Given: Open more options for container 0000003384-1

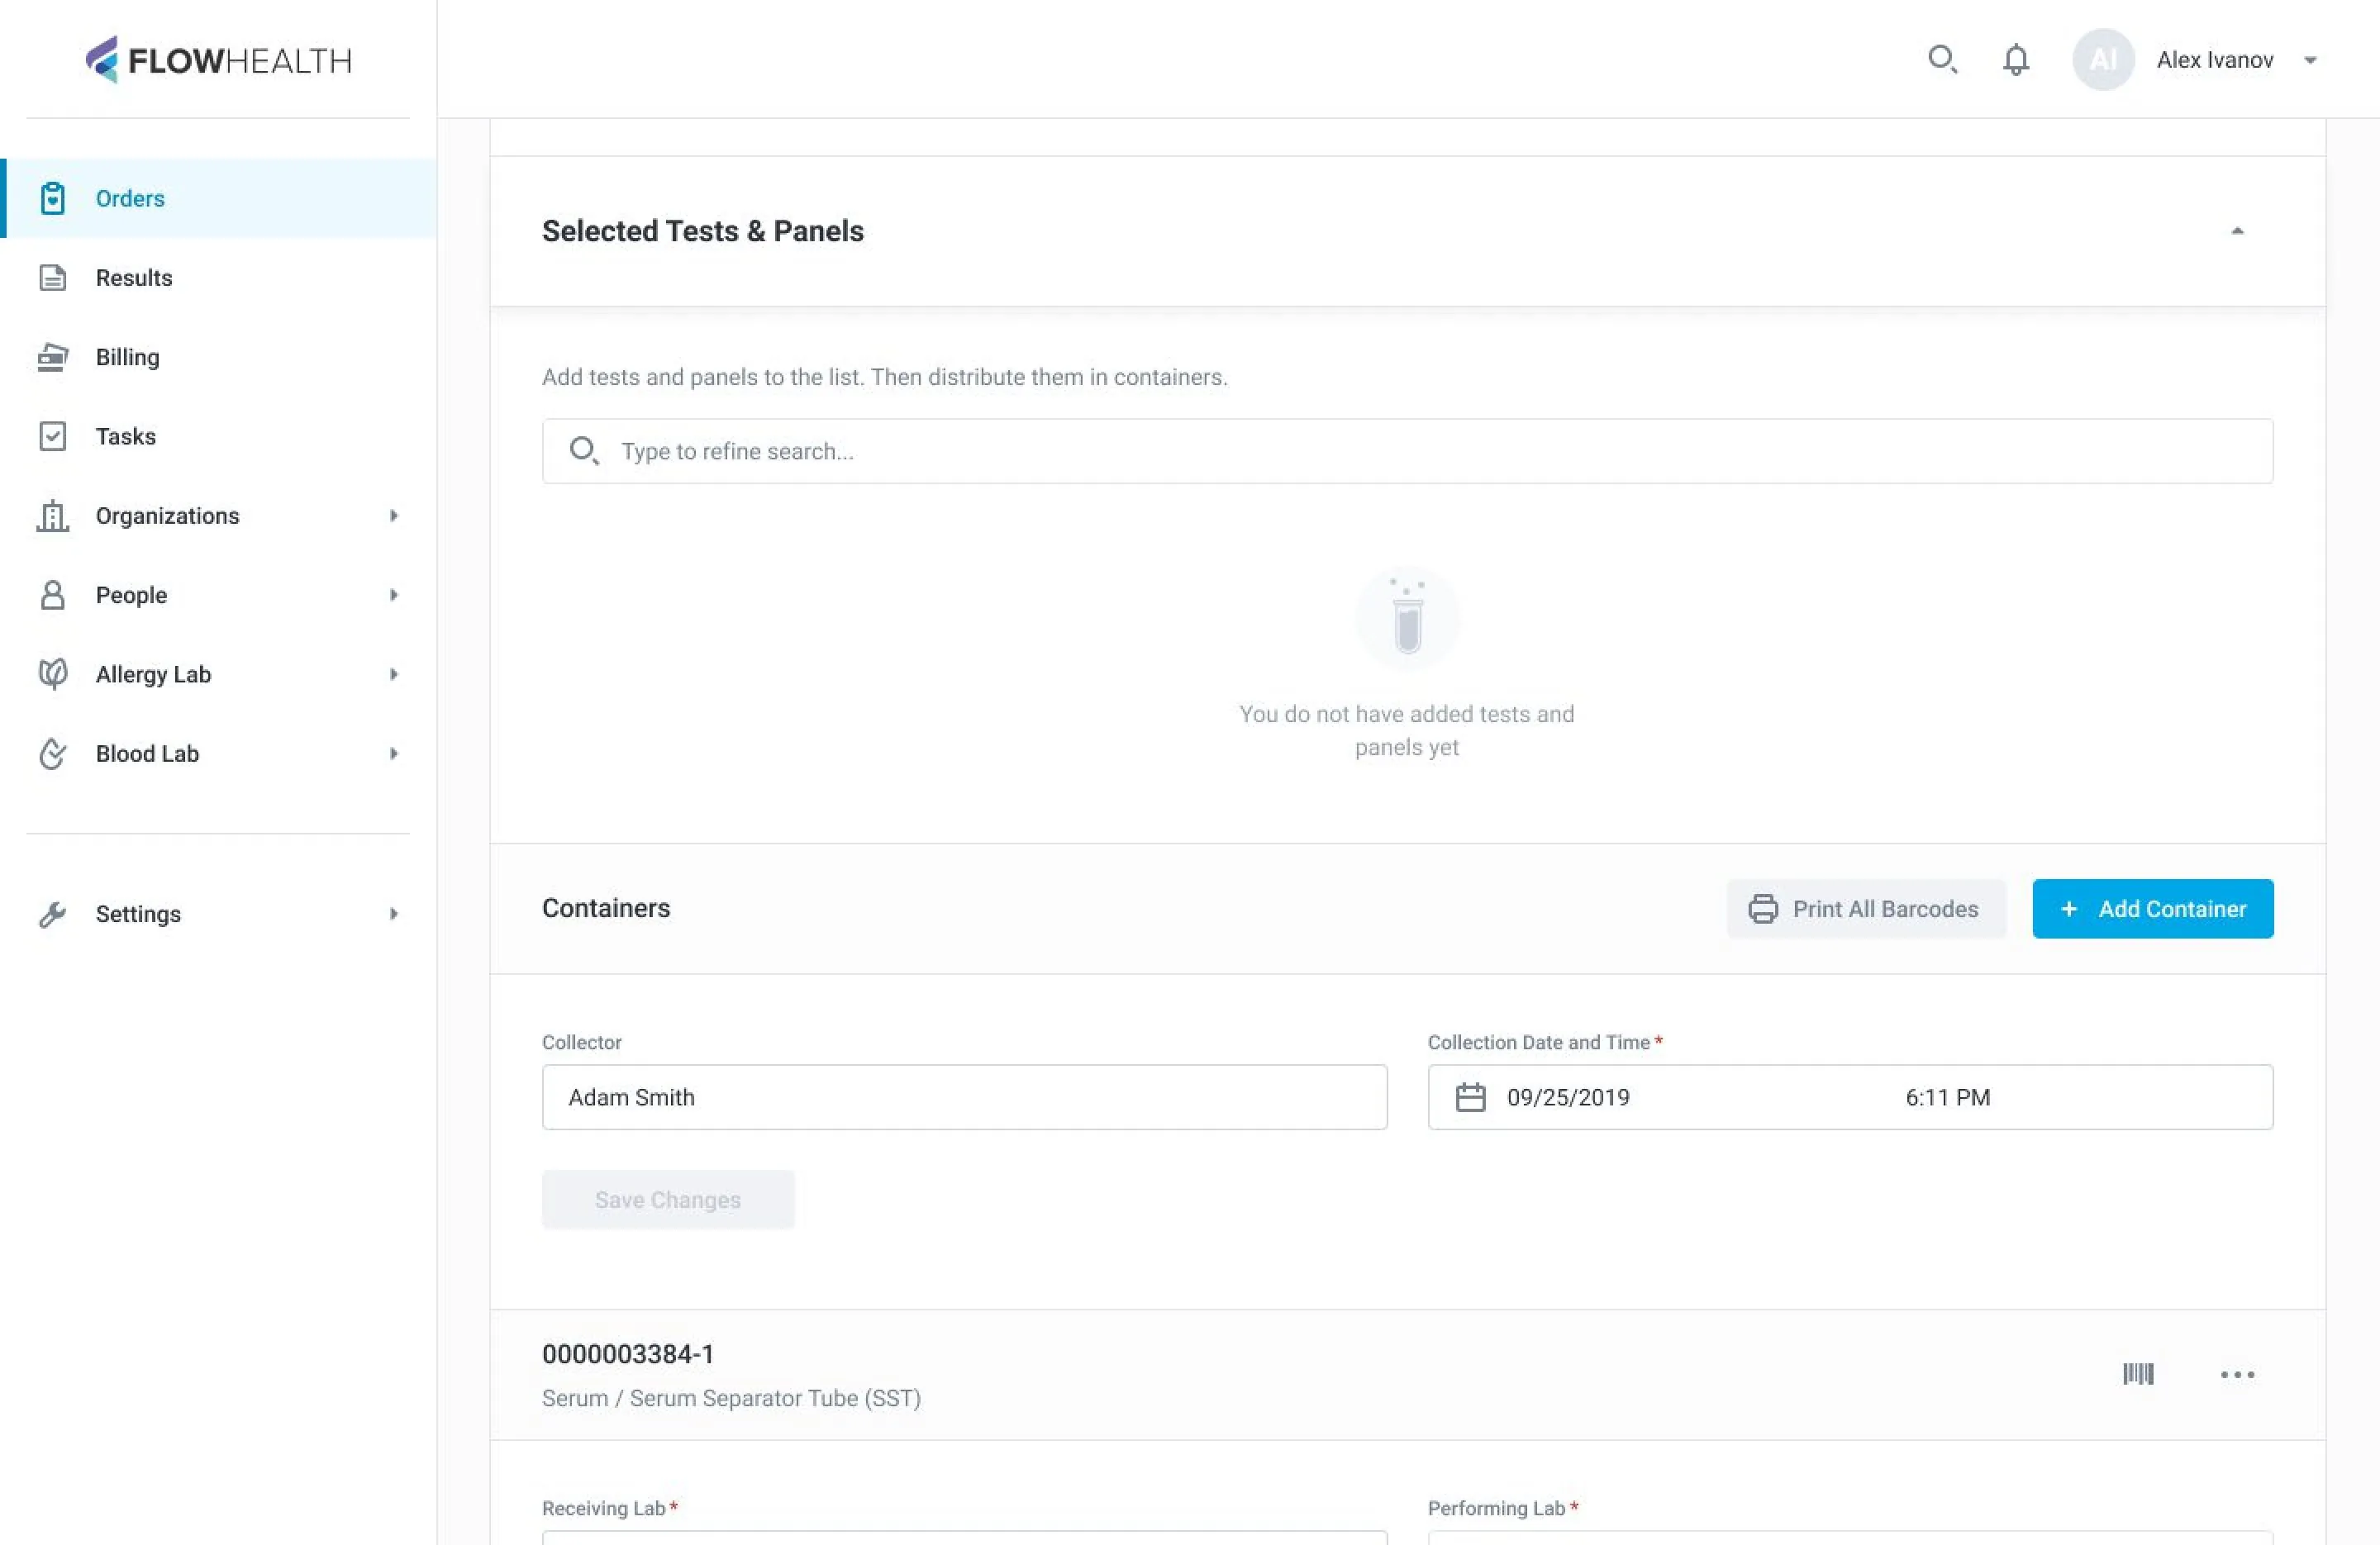Looking at the screenshot, I should 2237,1375.
